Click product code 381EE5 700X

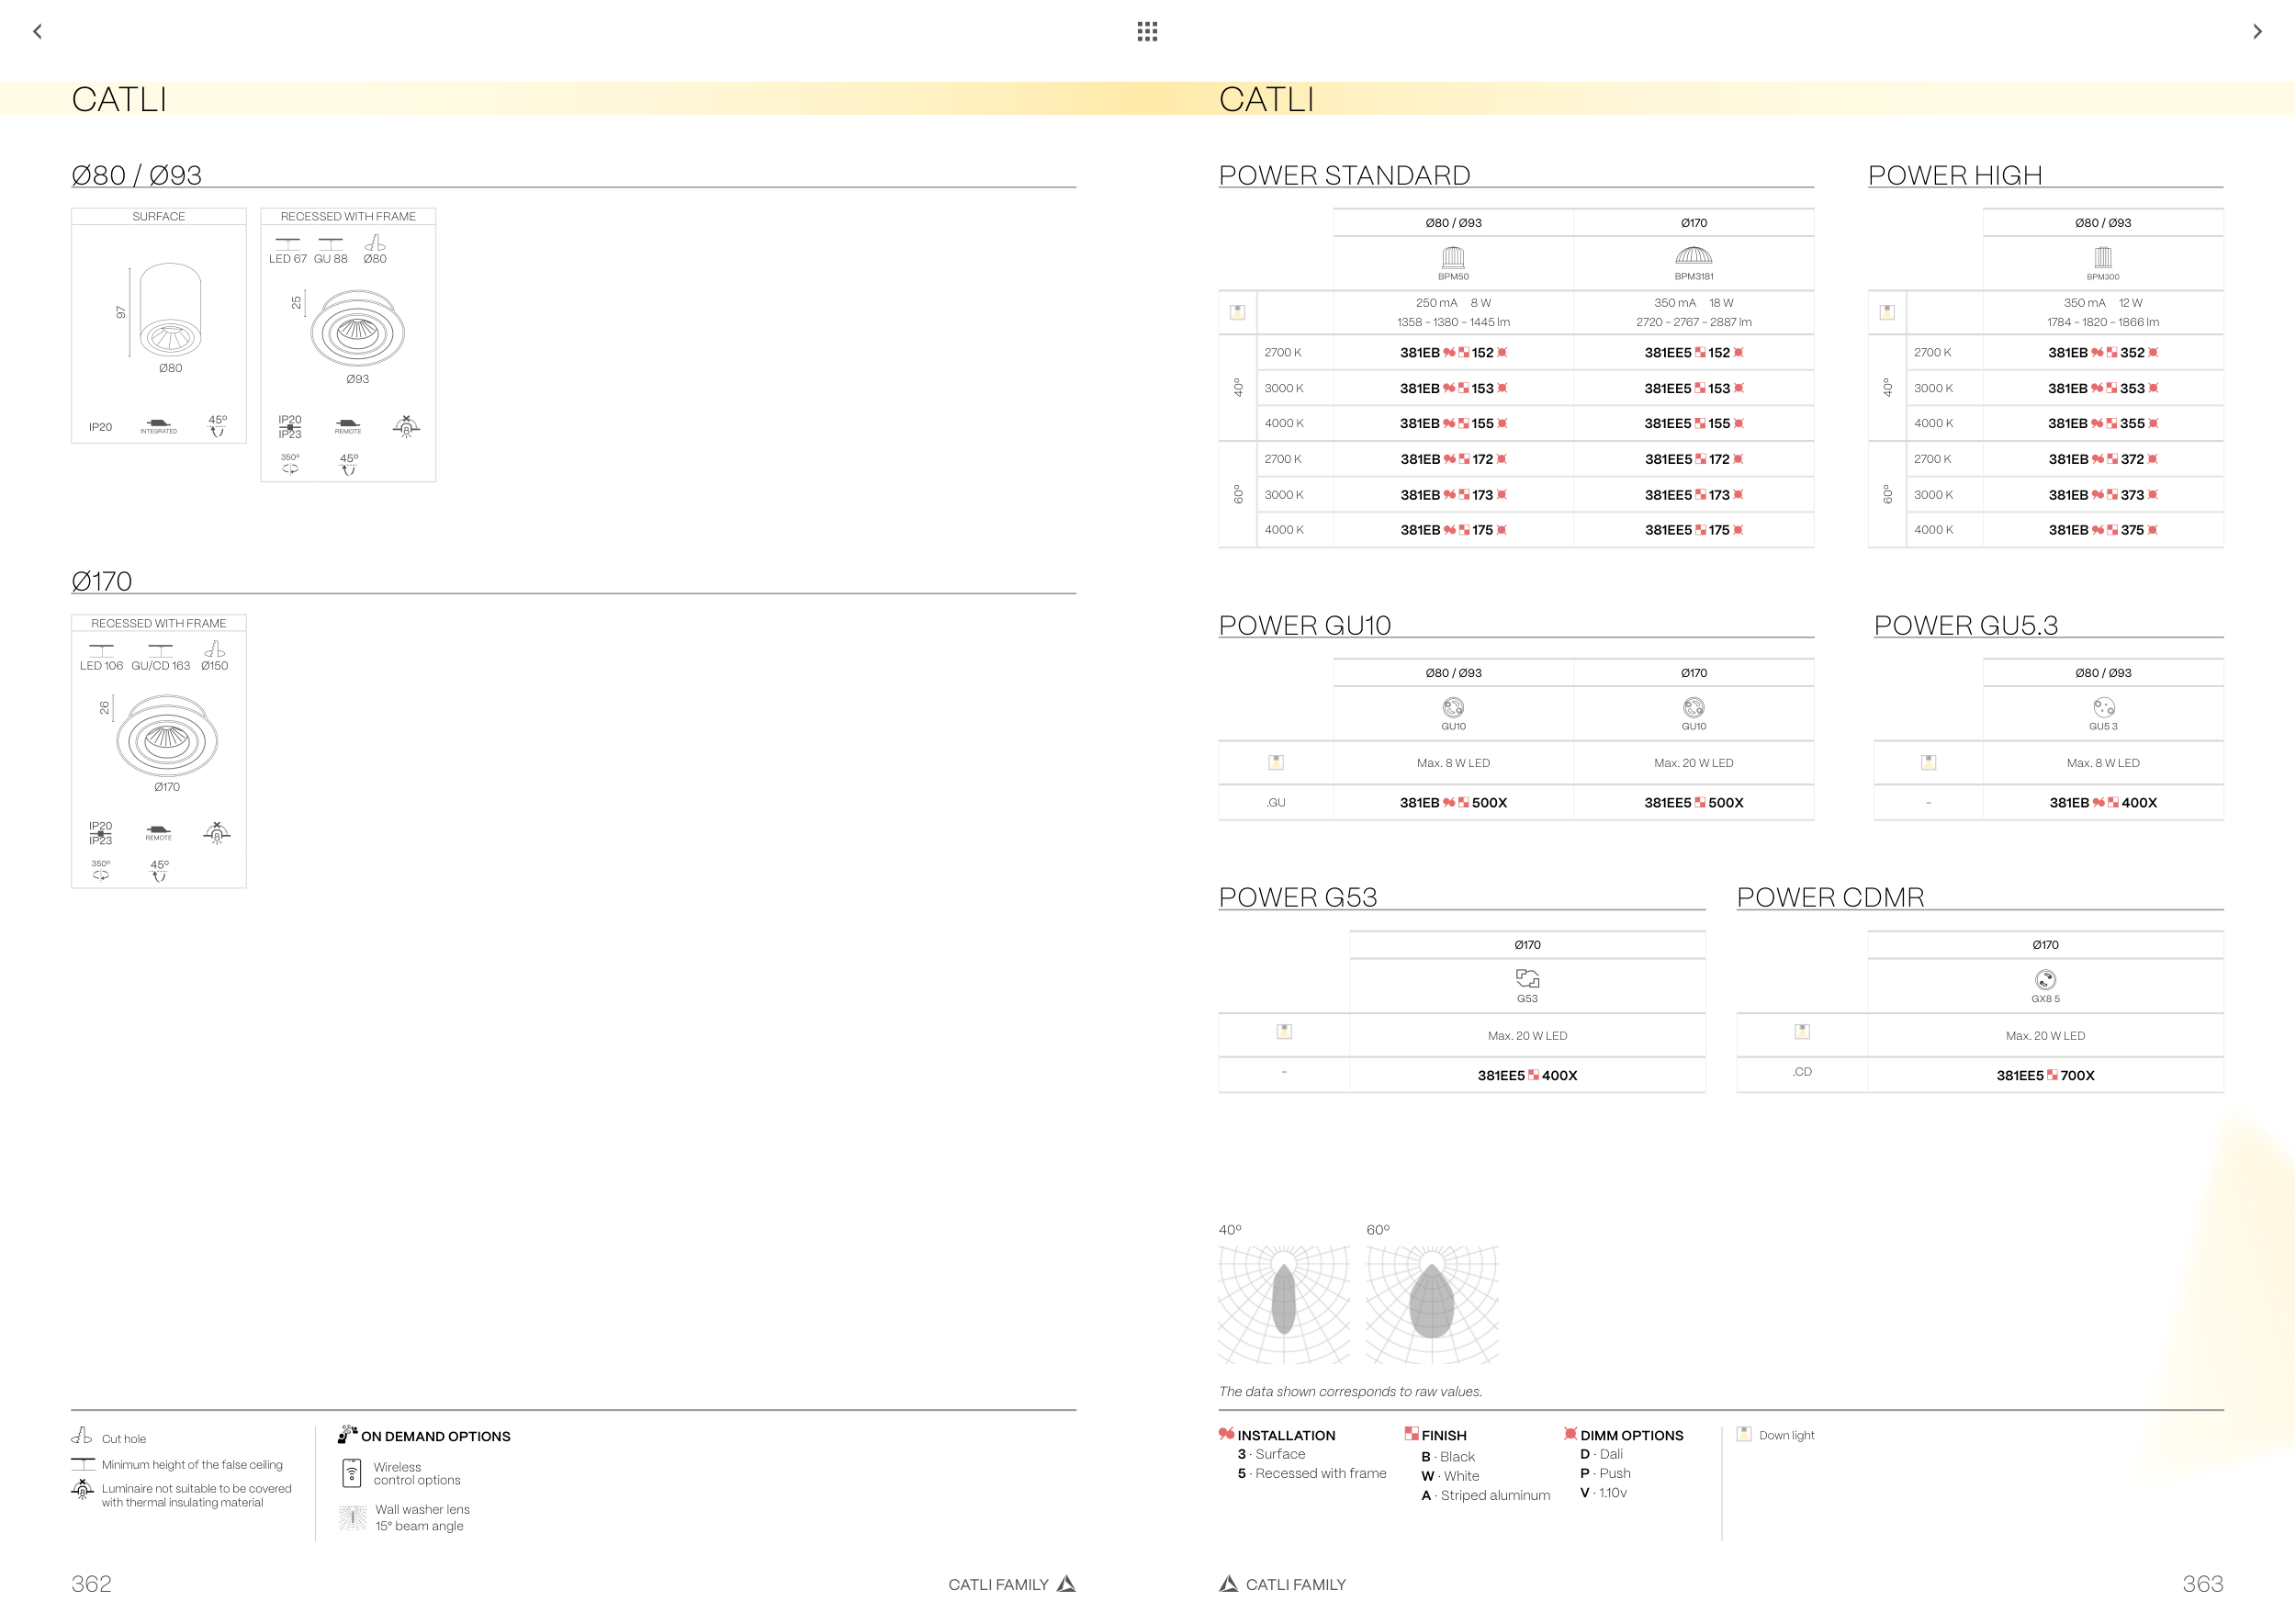click(2045, 1075)
